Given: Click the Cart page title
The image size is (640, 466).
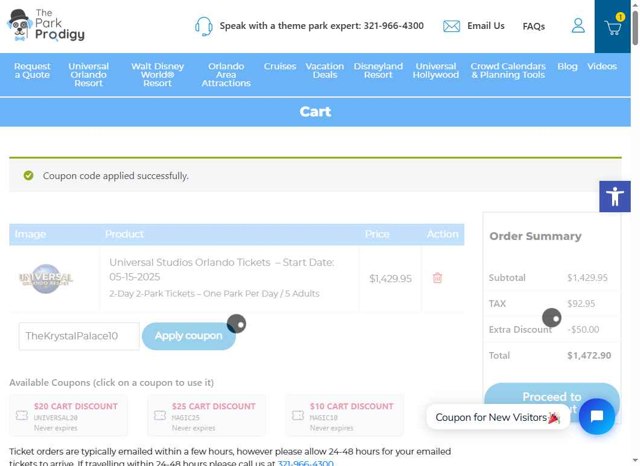Looking at the screenshot, I should [315, 111].
